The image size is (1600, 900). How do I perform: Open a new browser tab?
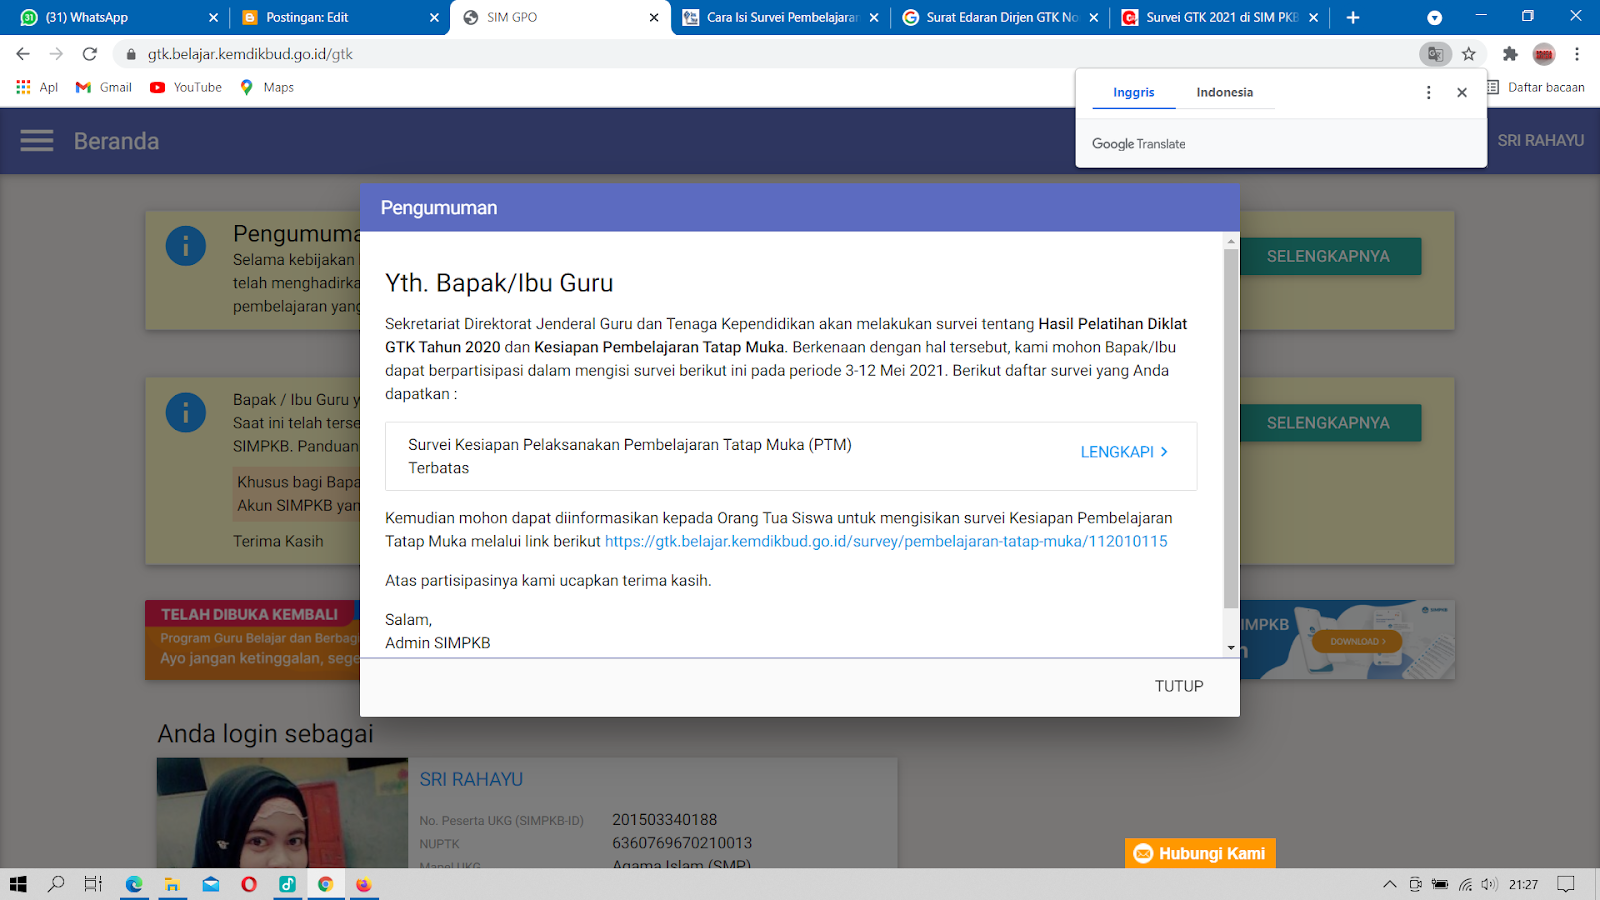point(1353,17)
